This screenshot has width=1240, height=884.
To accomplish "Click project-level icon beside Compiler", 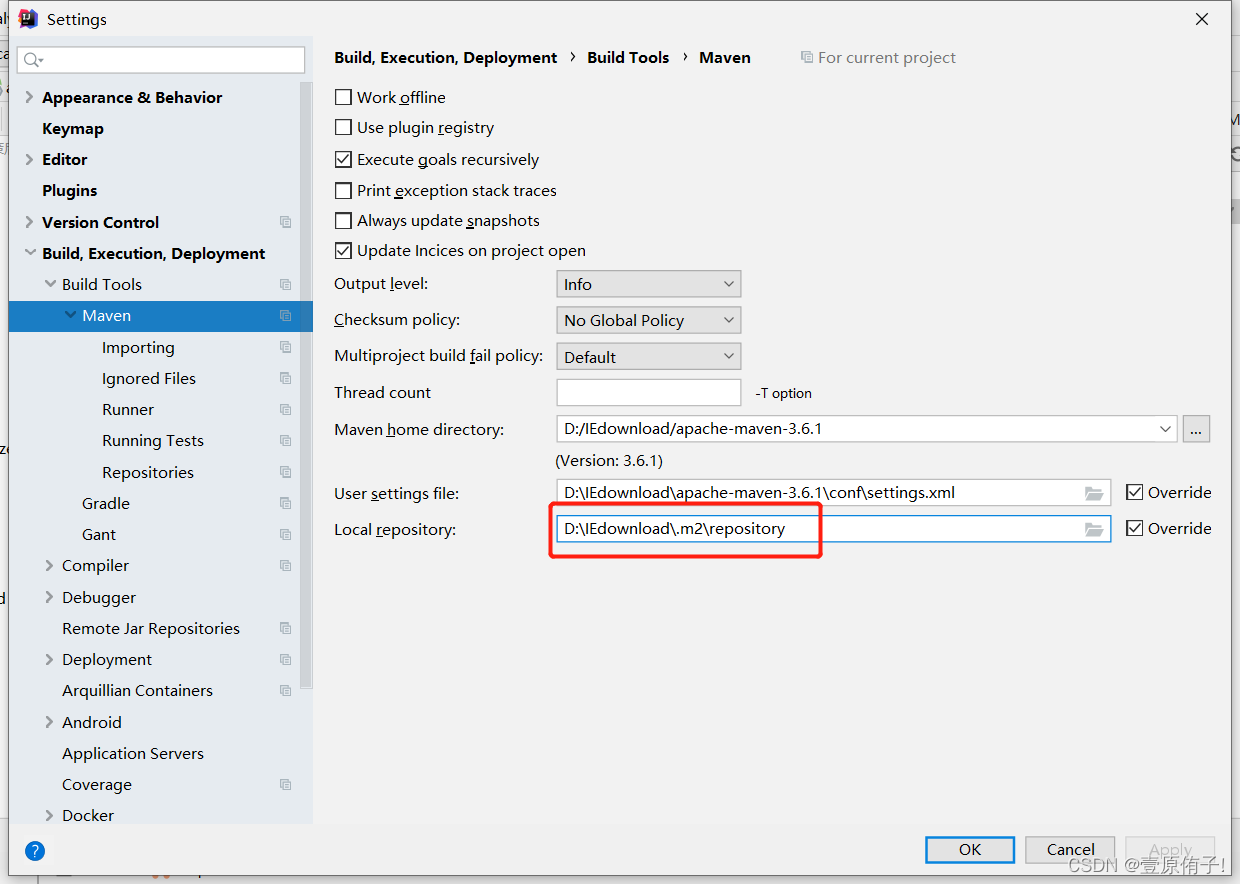I will coord(286,565).
